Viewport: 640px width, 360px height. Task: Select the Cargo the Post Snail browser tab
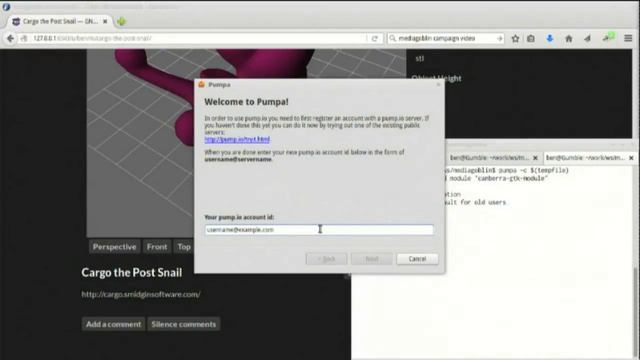60,21
